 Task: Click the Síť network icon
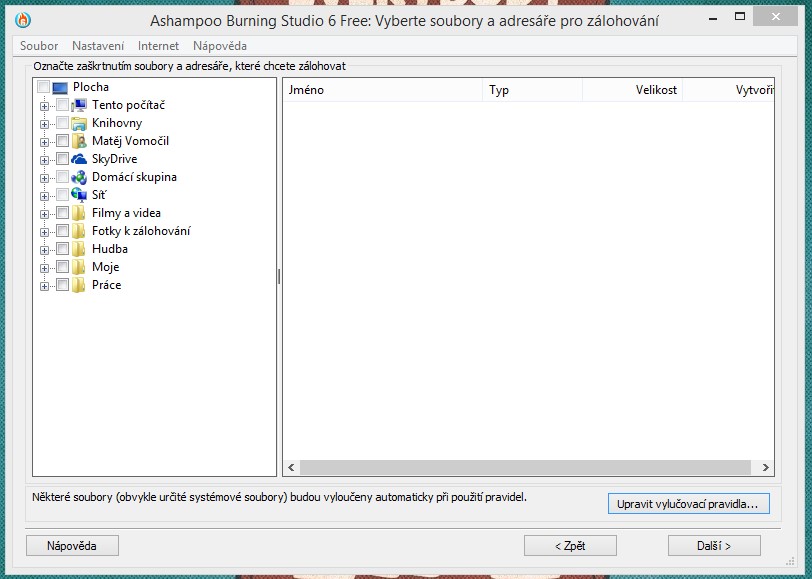click(x=79, y=195)
